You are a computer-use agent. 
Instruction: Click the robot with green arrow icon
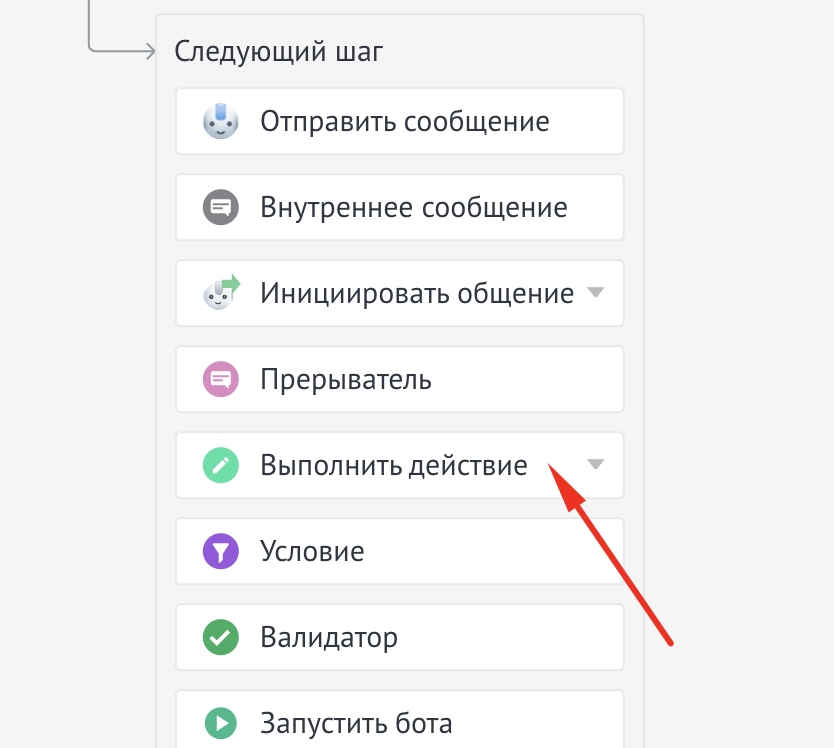(x=222, y=293)
